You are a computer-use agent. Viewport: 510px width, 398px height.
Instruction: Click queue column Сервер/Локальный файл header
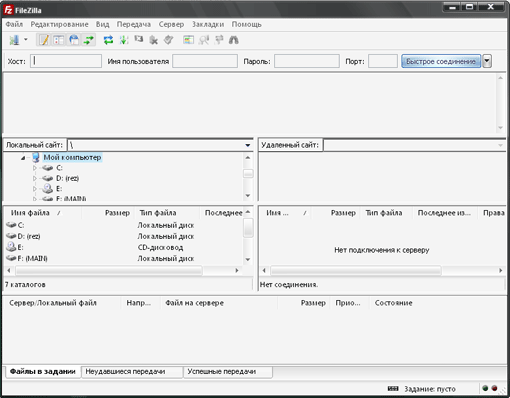pos(62,303)
